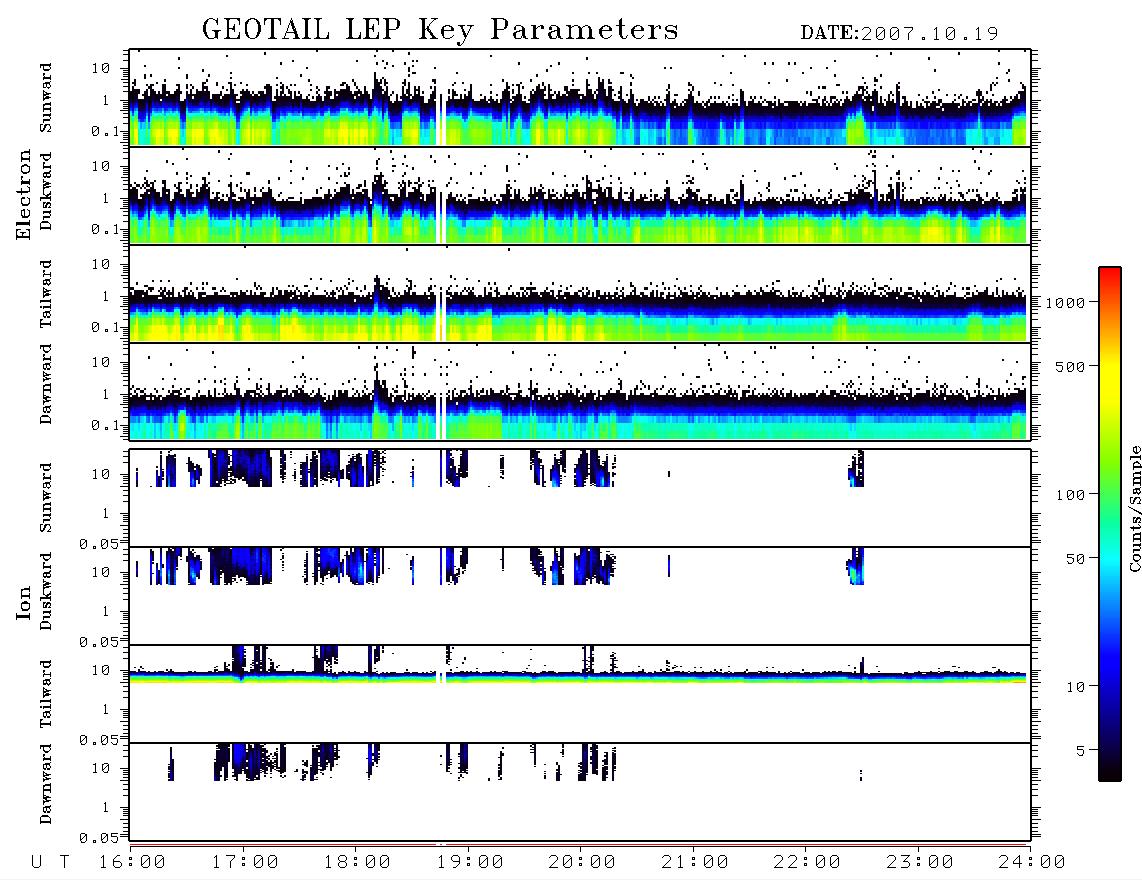The image size is (1142, 880).
Task: Click the 20:00 time axis label
Action: 582,862
